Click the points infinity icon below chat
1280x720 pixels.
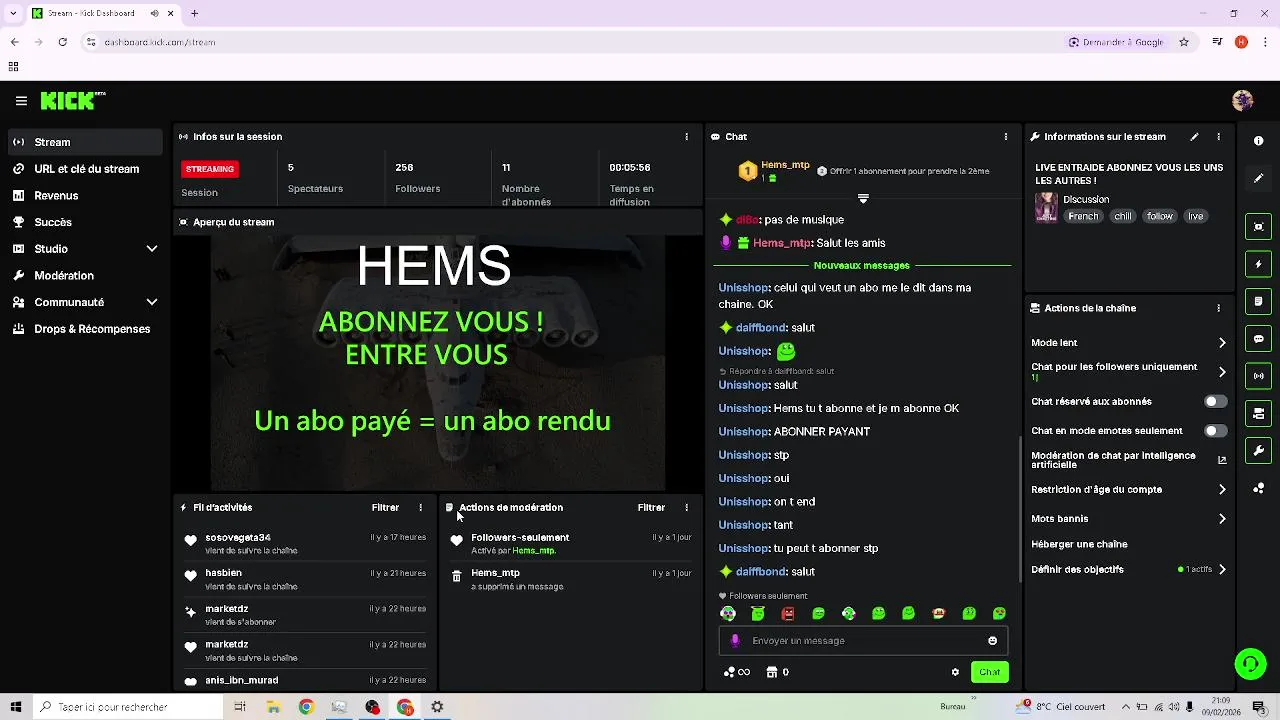pos(737,672)
